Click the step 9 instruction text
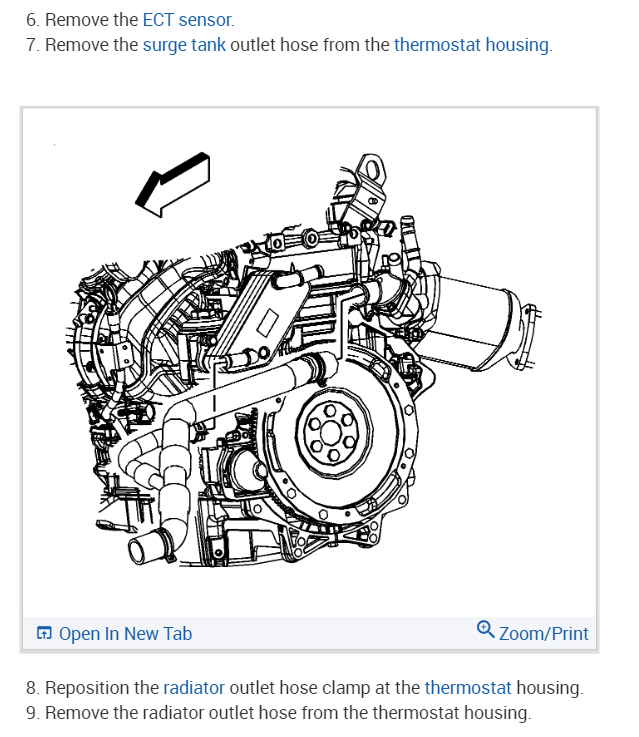The image size is (639, 737). click(x=279, y=713)
